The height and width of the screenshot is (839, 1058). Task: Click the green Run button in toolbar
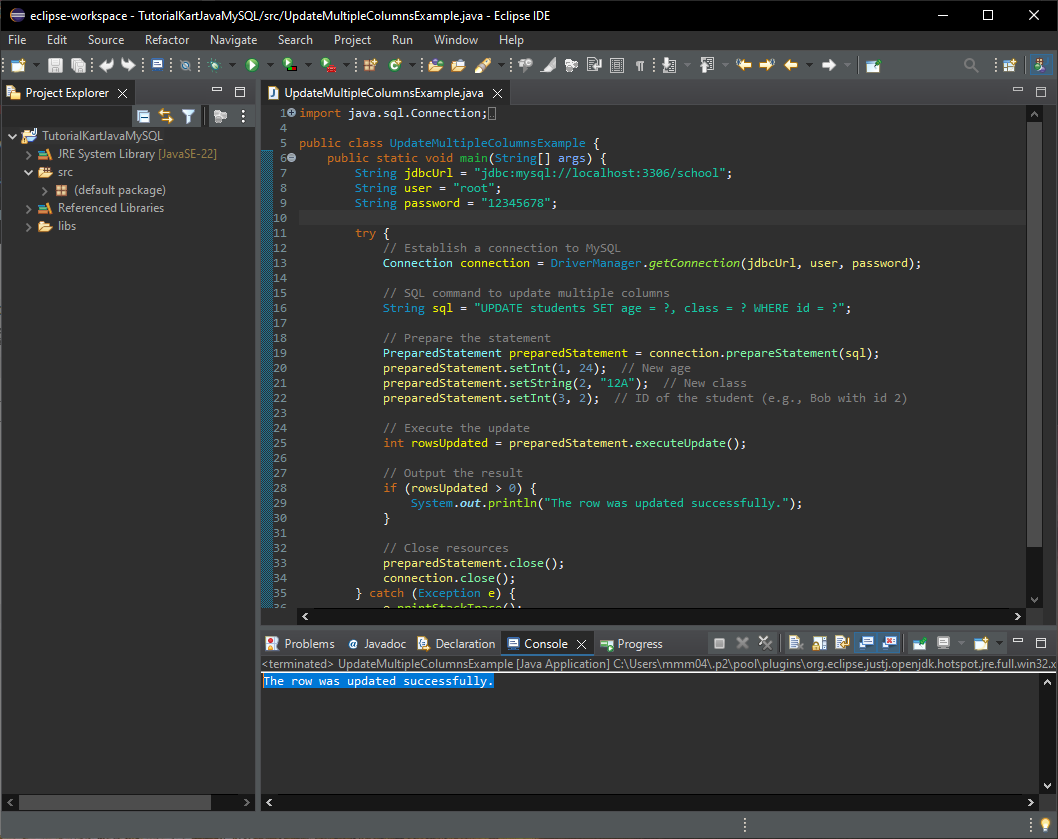click(252, 65)
